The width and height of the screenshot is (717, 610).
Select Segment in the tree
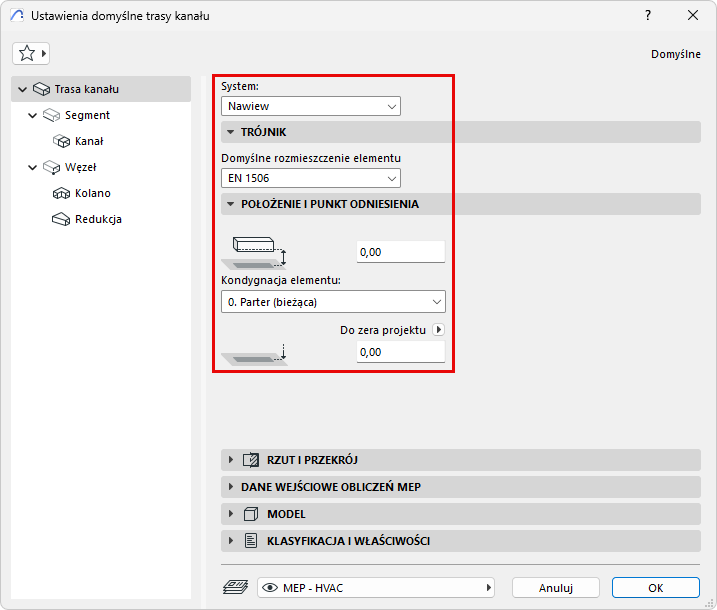pyautogui.click(x=87, y=115)
